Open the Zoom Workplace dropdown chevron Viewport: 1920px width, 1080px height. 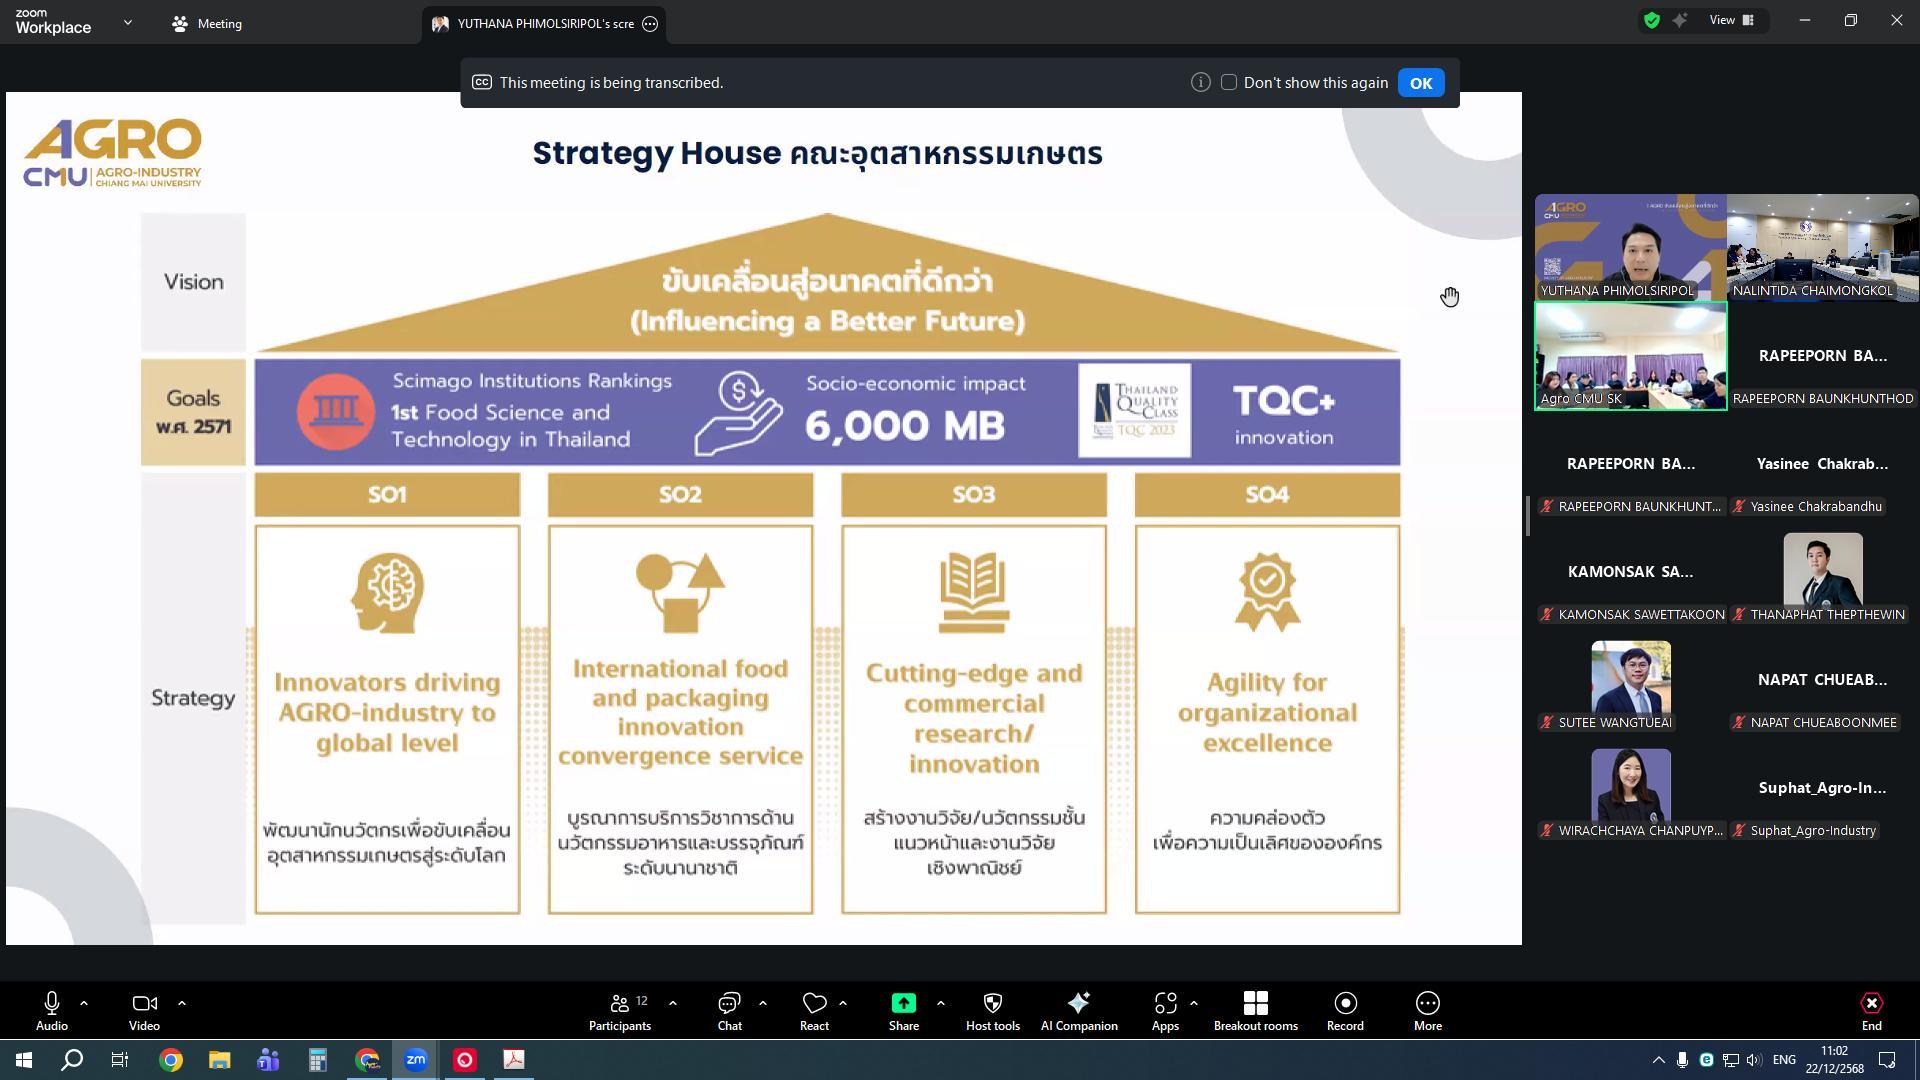click(127, 22)
